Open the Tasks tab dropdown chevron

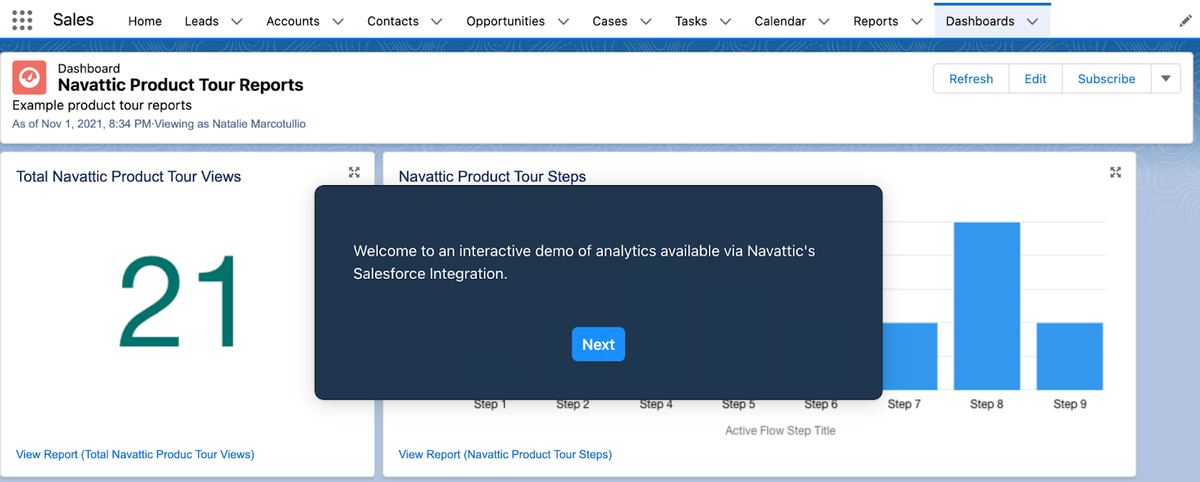tap(725, 21)
